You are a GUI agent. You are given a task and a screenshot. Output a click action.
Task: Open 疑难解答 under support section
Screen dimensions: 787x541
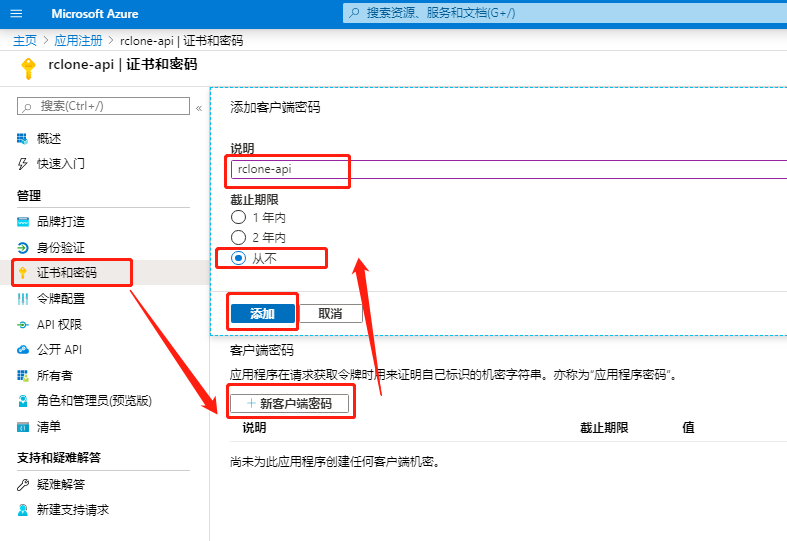pos(61,485)
